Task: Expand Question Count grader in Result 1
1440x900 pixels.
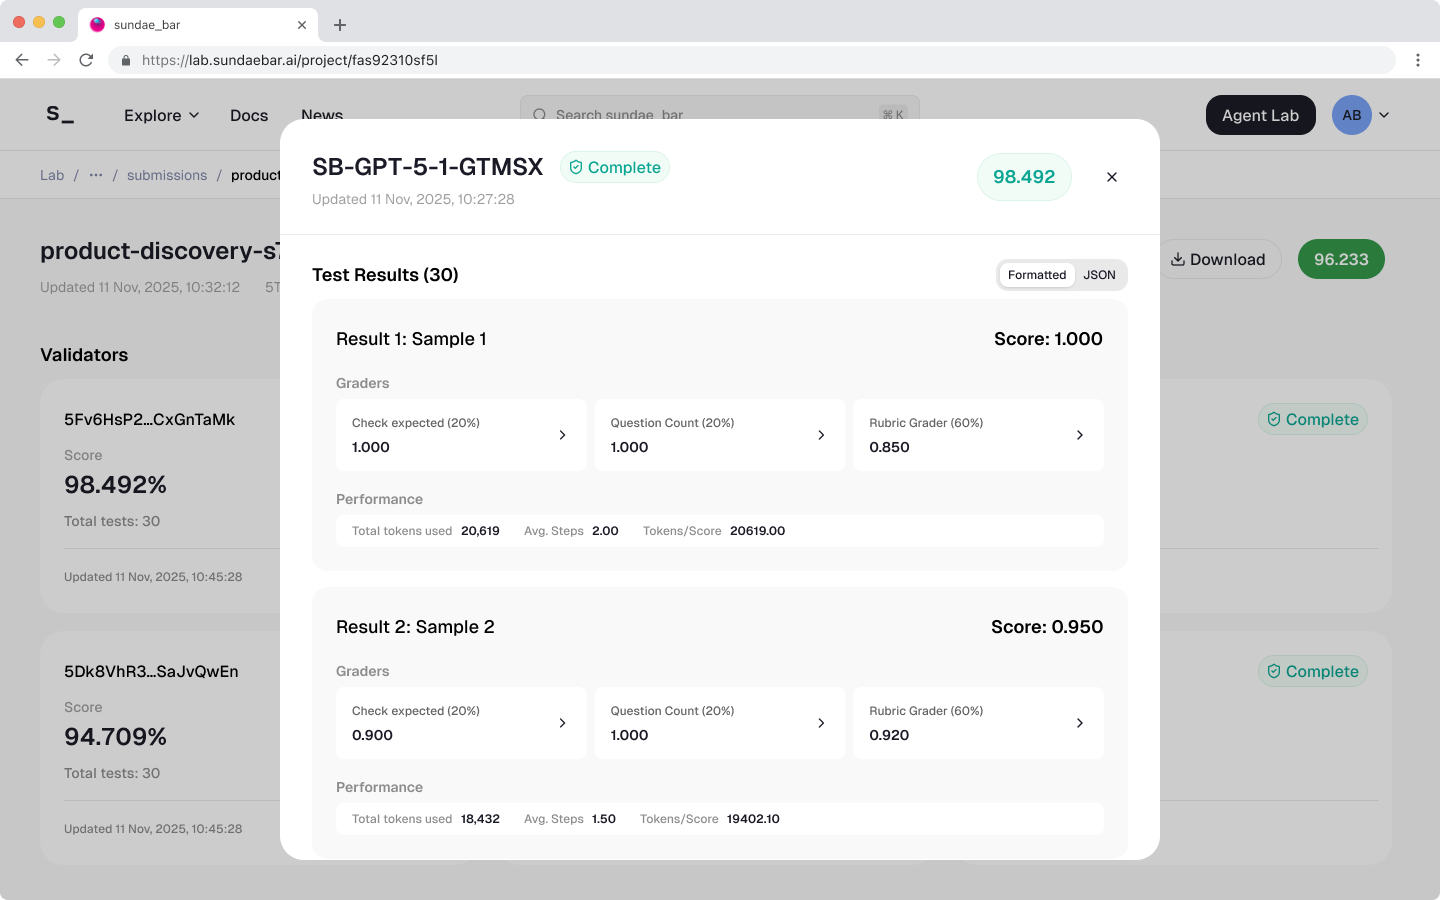Action: [x=720, y=435]
